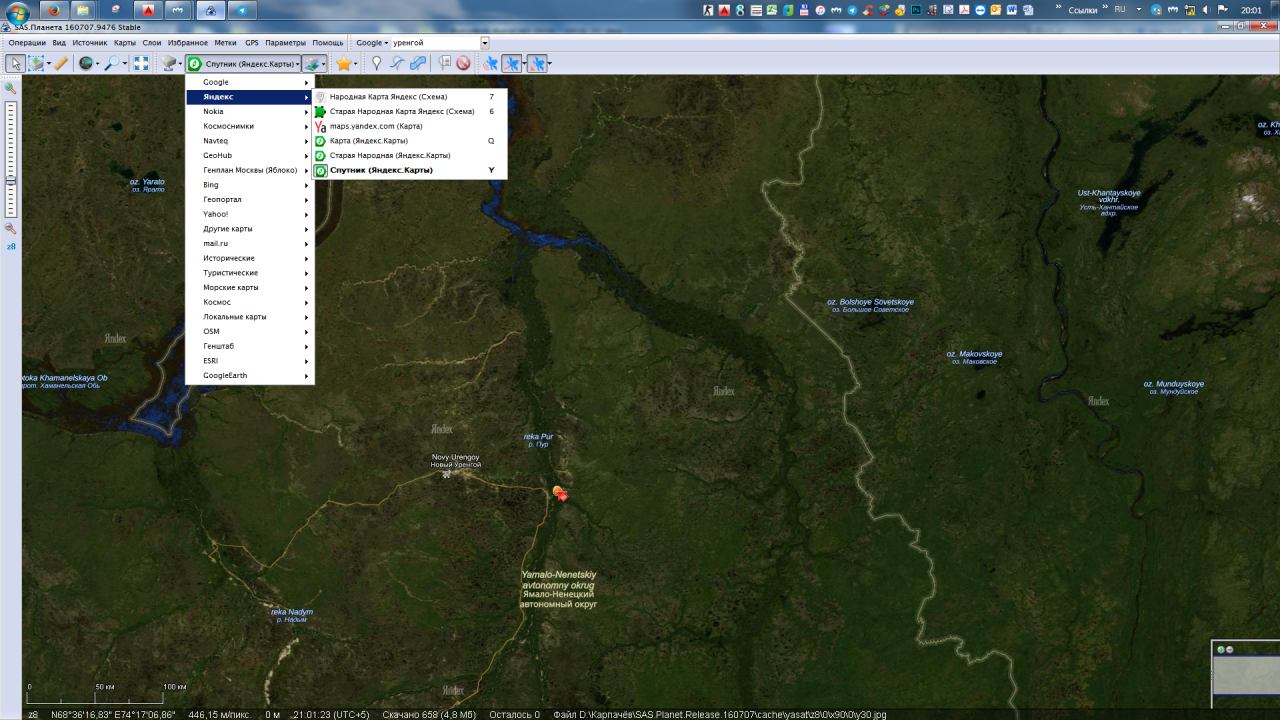1280x720 pixels.
Task: Click the globe go-to icon
Action: [x=86, y=63]
